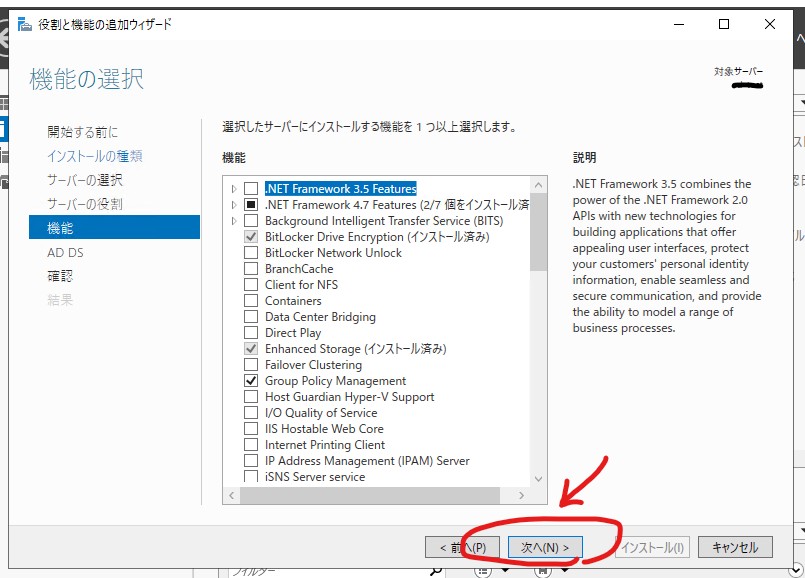
Task: Select .NET Framework 3.5 Features label
Action: (x=340, y=189)
